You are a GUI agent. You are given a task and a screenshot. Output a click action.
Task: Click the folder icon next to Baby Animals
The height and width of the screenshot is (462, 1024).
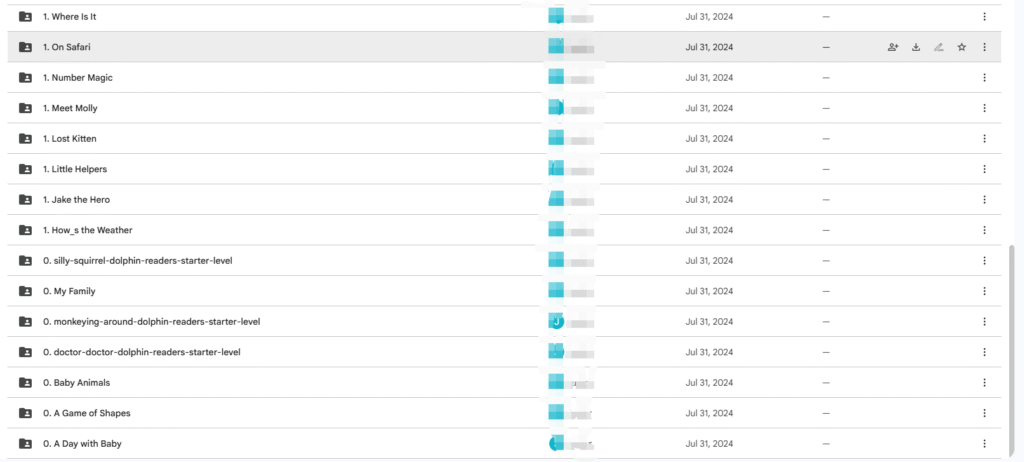(25, 382)
